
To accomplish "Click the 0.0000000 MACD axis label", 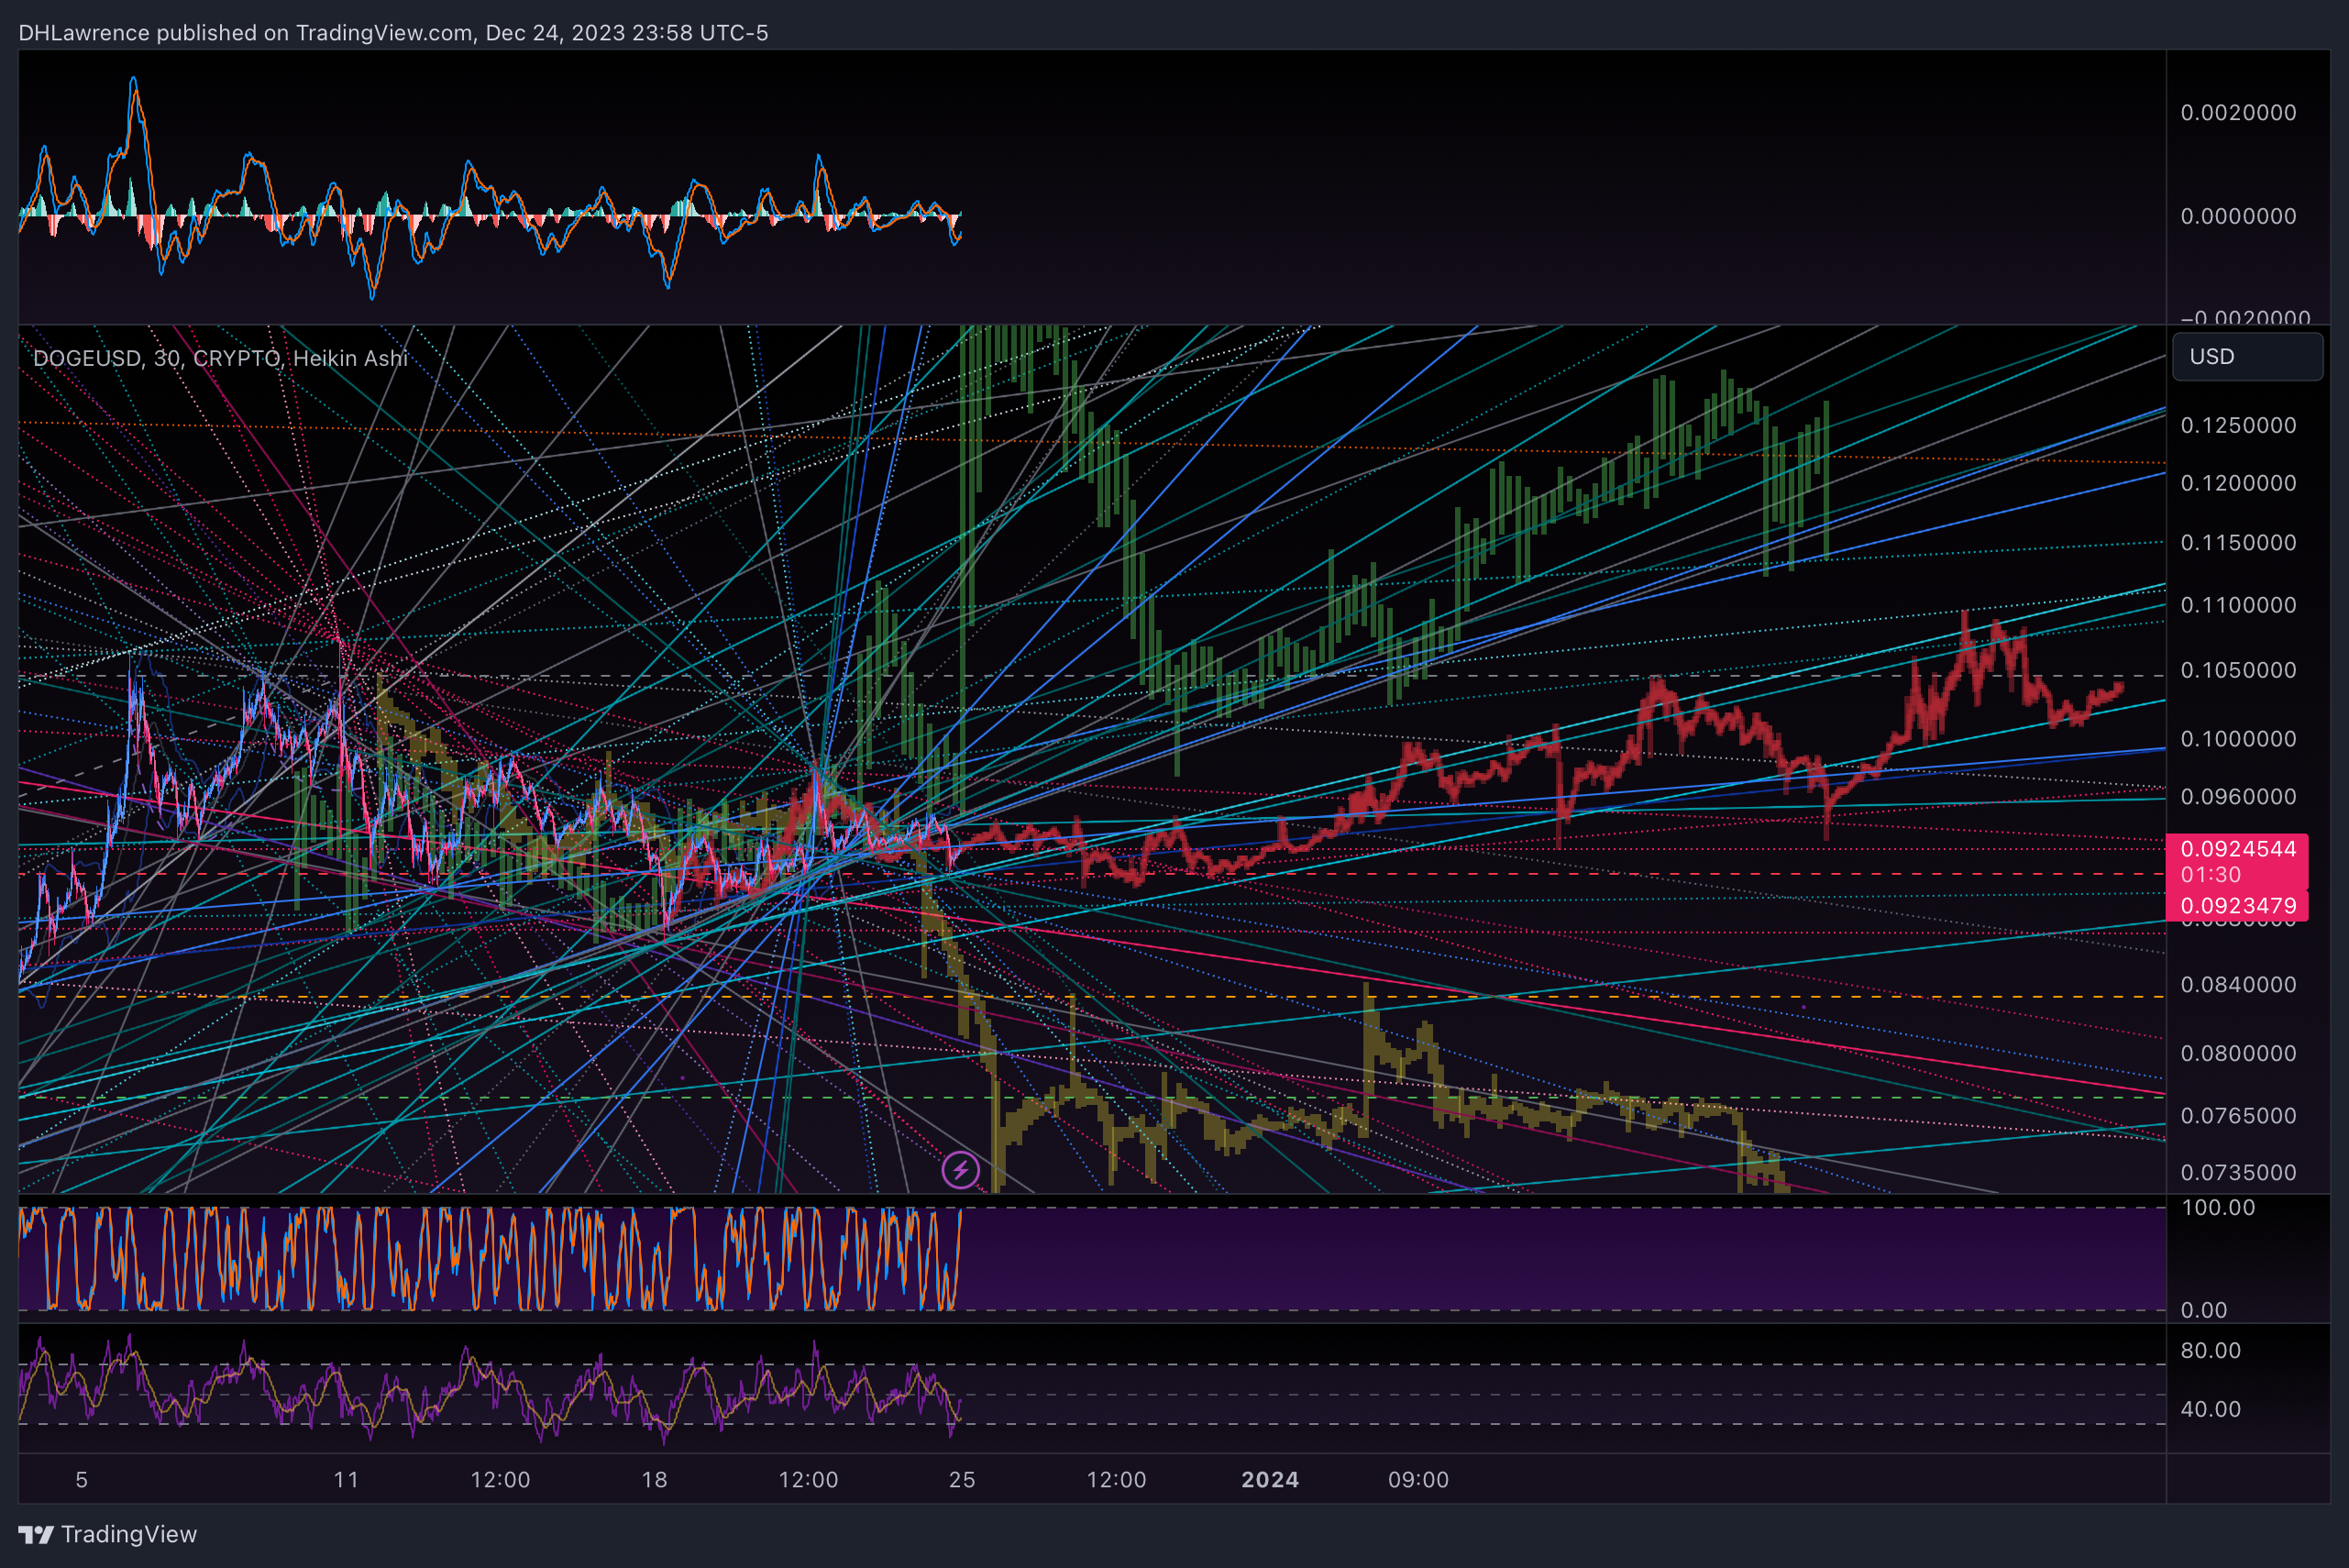I will click(2238, 217).
